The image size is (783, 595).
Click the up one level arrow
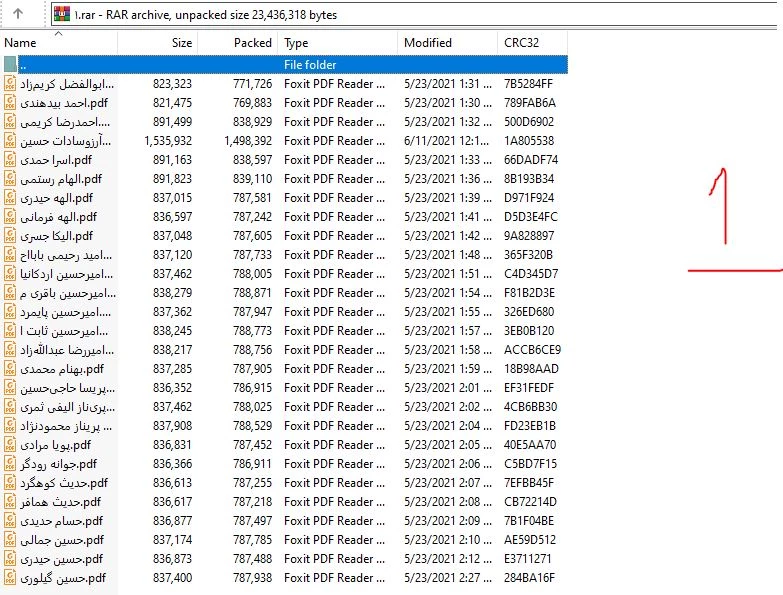click(19, 15)
